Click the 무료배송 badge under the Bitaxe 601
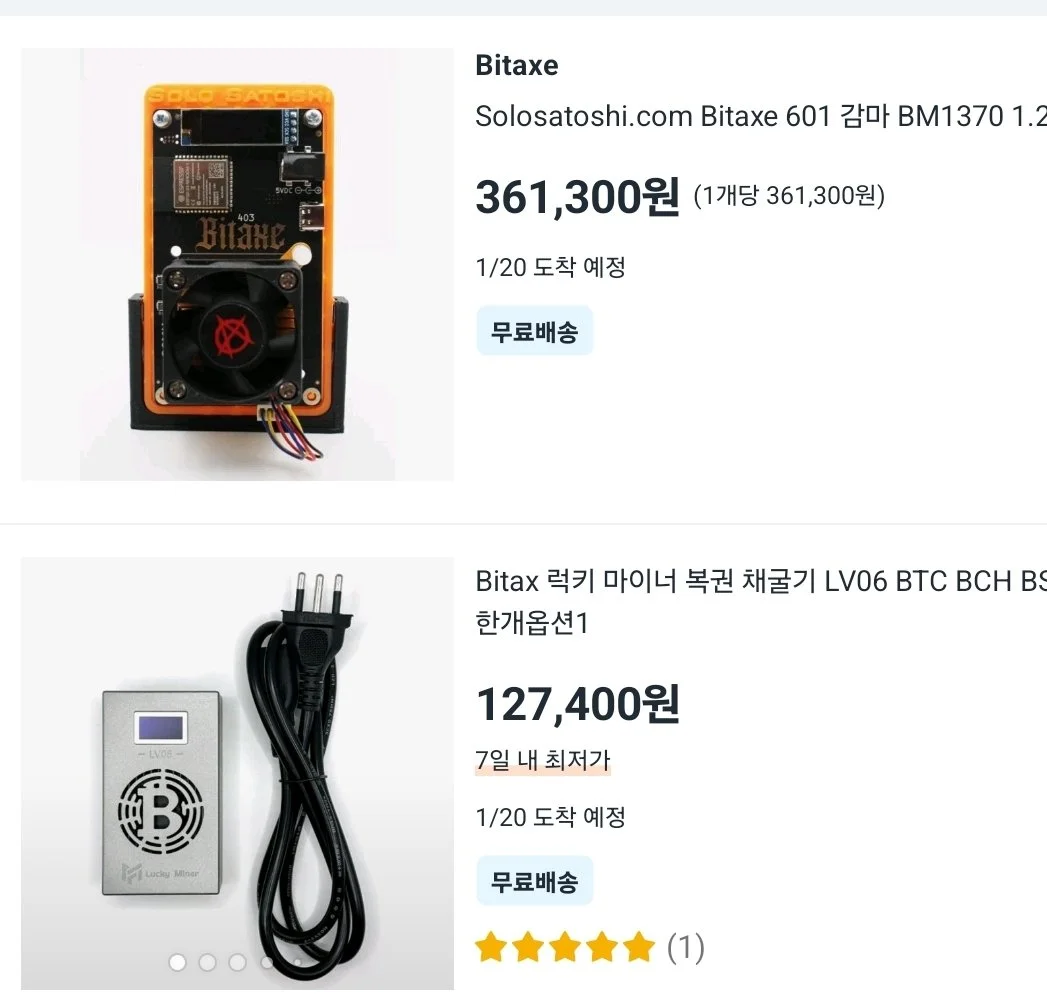This screenshot has width=1047, height=1008. (x=535, y=331)
